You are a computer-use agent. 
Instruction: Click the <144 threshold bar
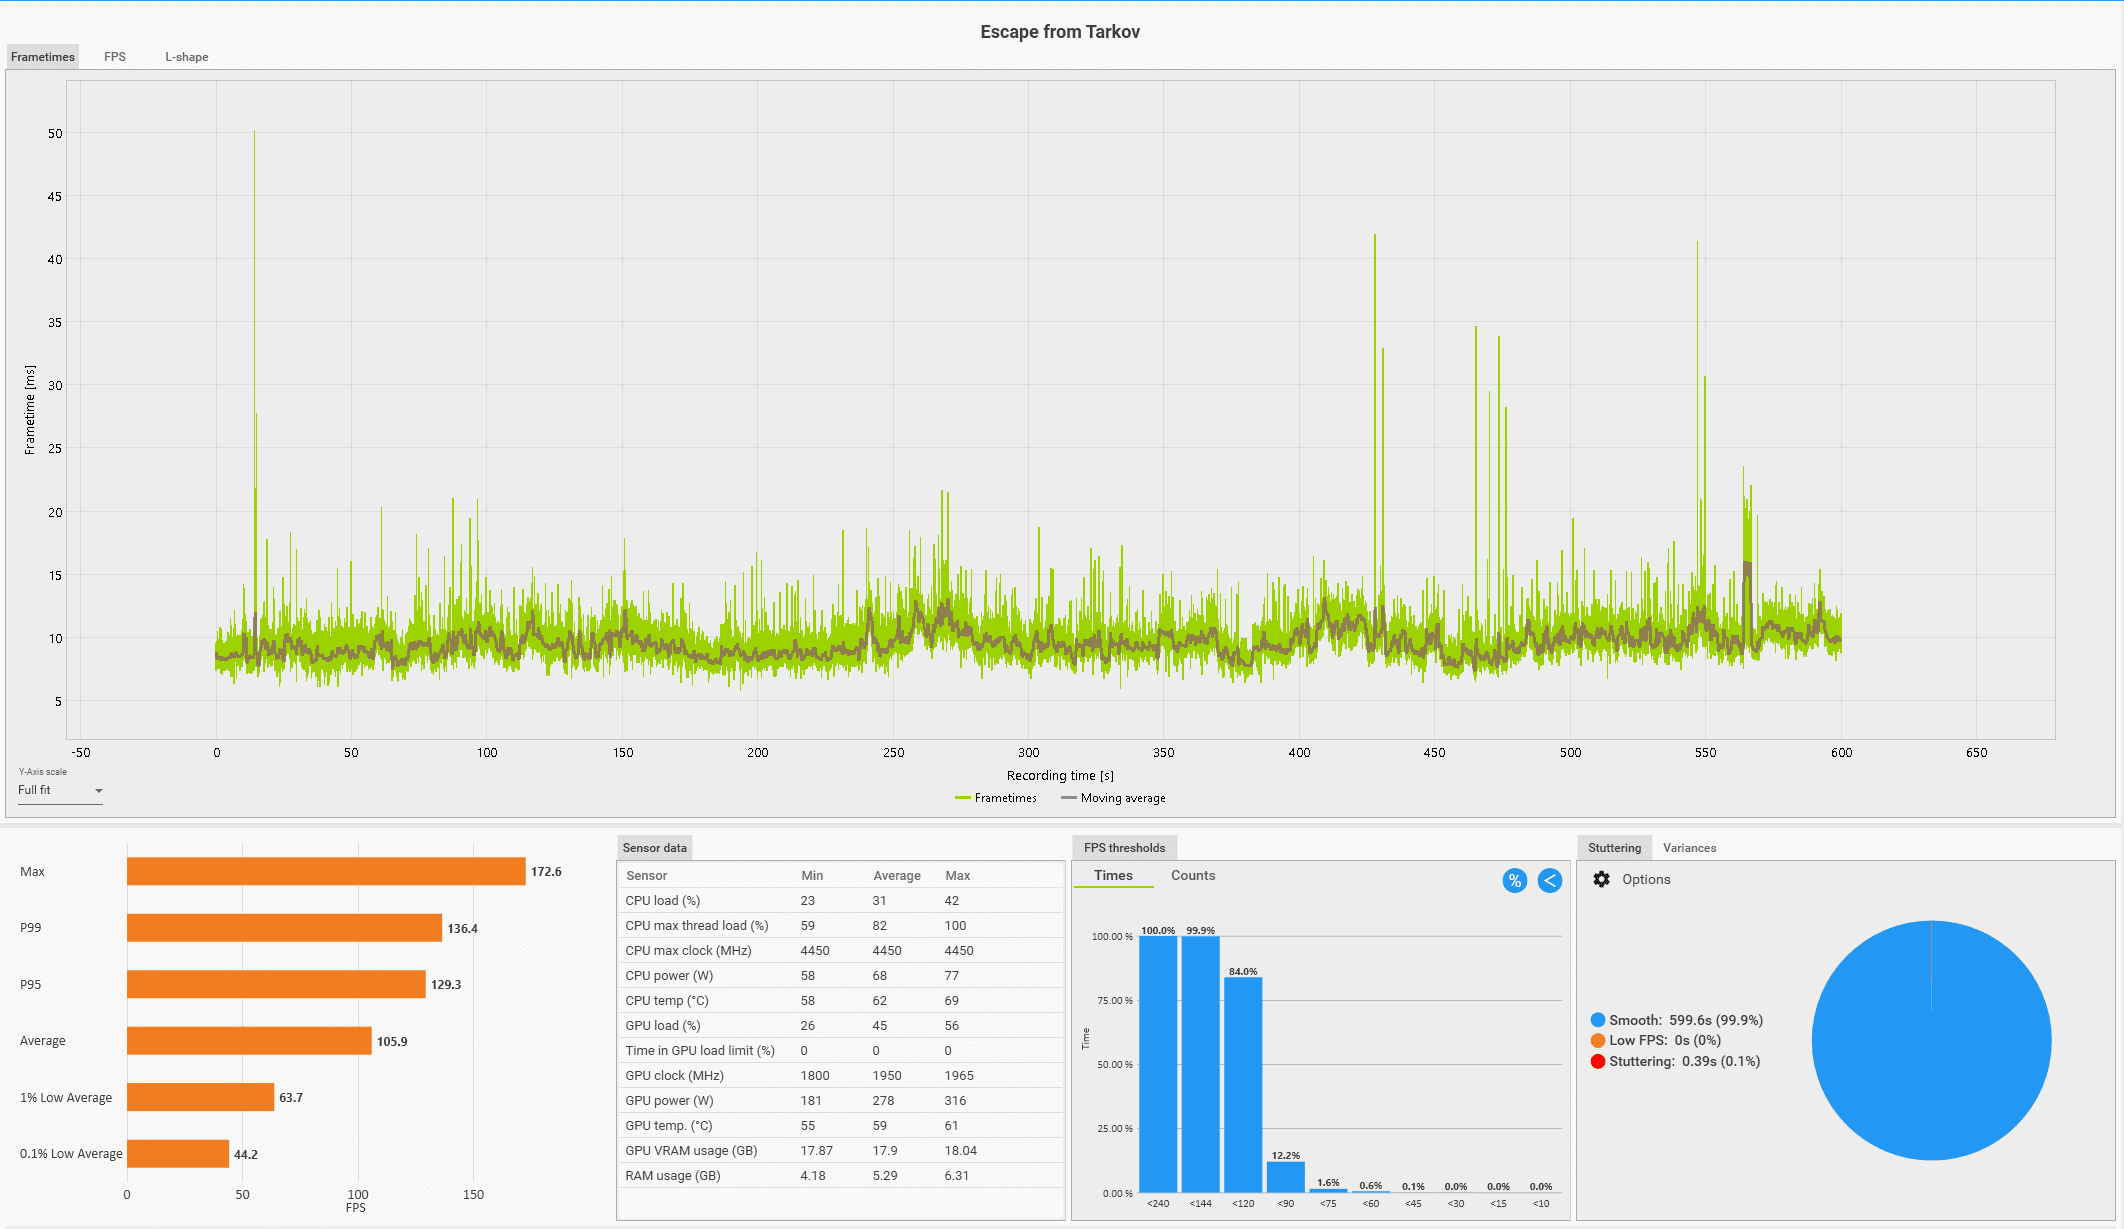[x=1200, y=1064]
